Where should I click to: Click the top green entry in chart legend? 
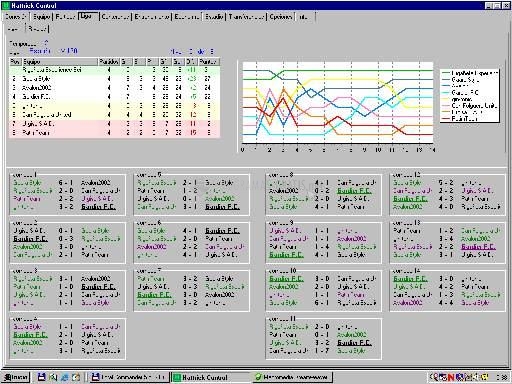point(469,73)
